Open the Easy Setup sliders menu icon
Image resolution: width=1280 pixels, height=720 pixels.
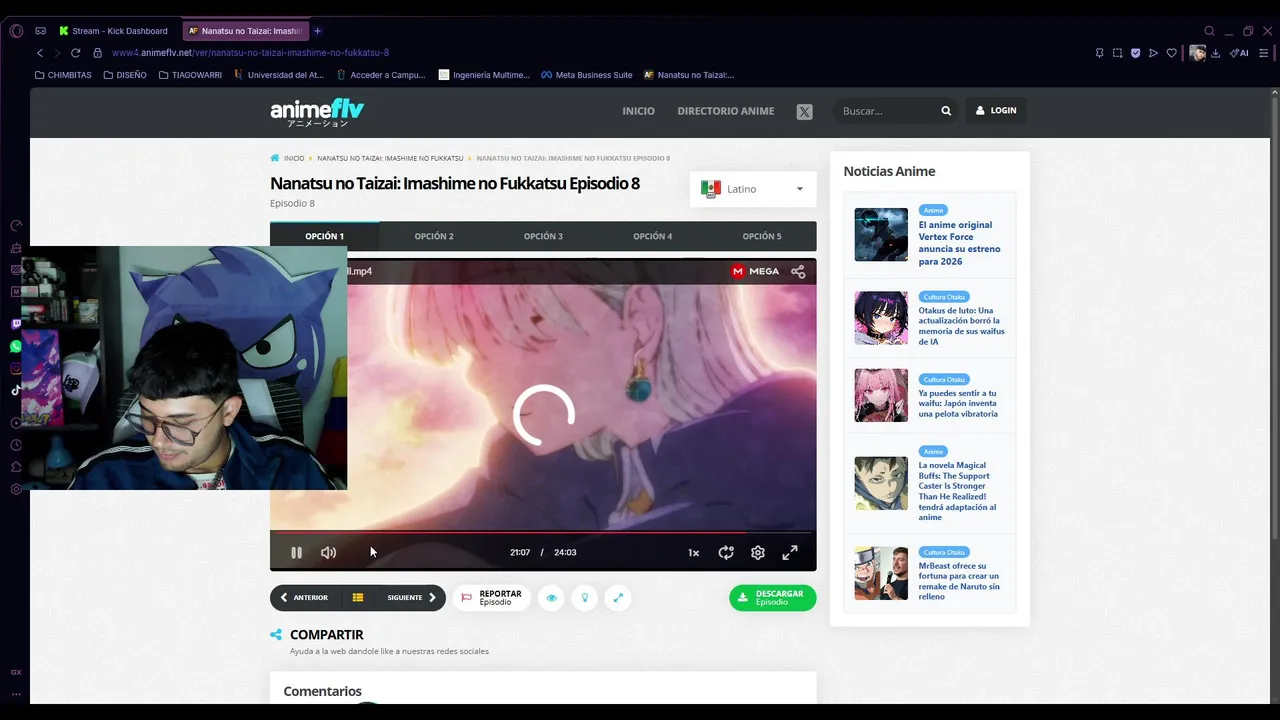pyautogui.click(x=1265, y=53)
